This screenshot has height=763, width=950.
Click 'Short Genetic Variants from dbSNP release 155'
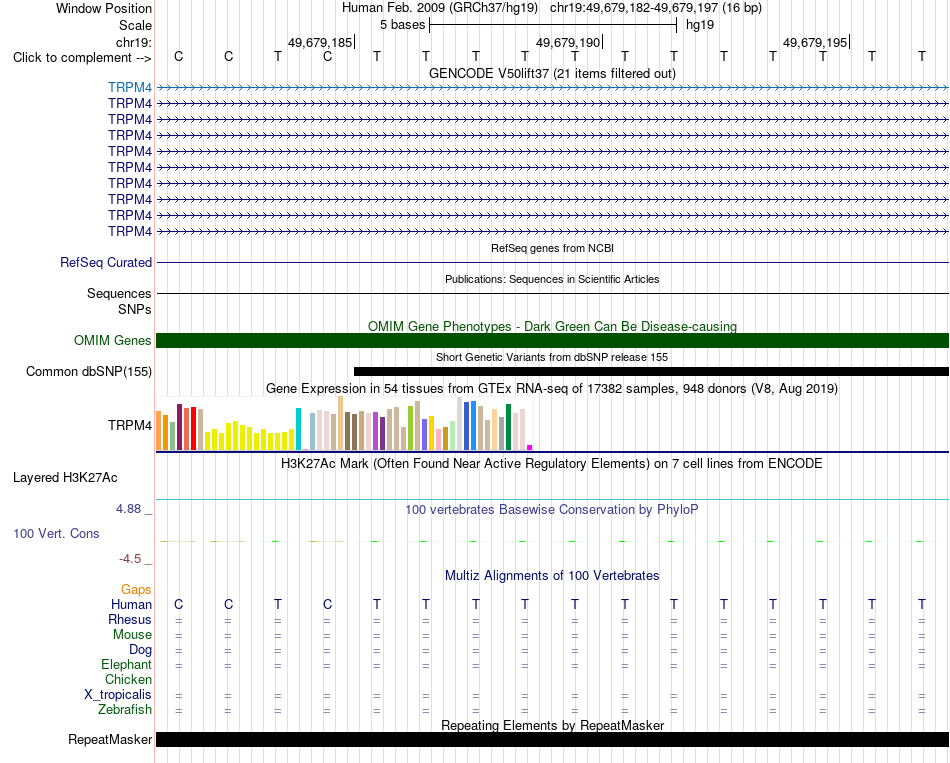552,357
